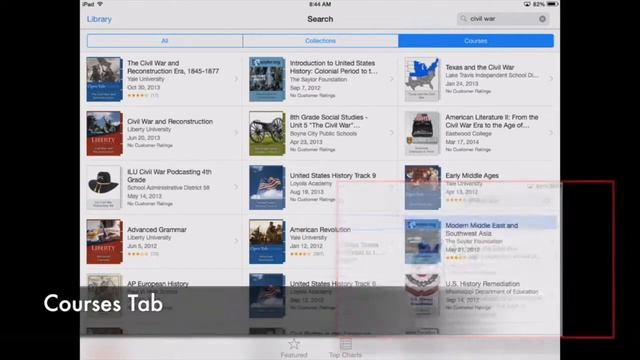Tap chevron beside Advanced Grammar
The height and width of the screenshot is (360, 640).
point(236,241)
